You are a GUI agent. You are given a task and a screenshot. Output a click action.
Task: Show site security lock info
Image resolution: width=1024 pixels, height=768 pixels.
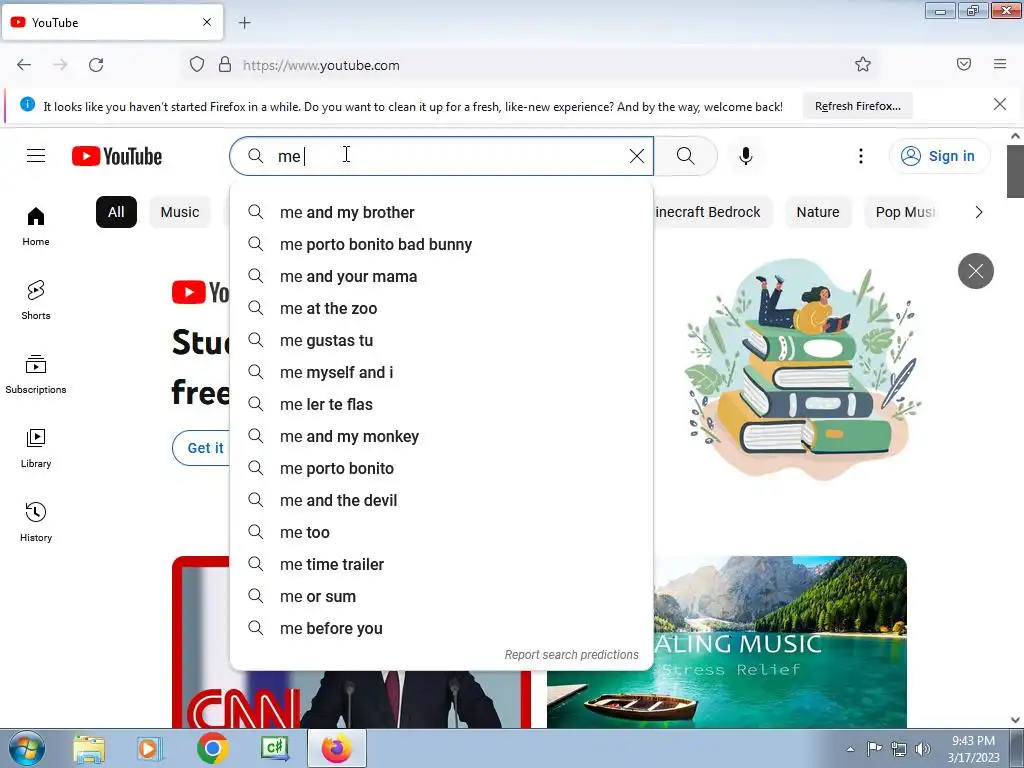click(x=225, y=65)
